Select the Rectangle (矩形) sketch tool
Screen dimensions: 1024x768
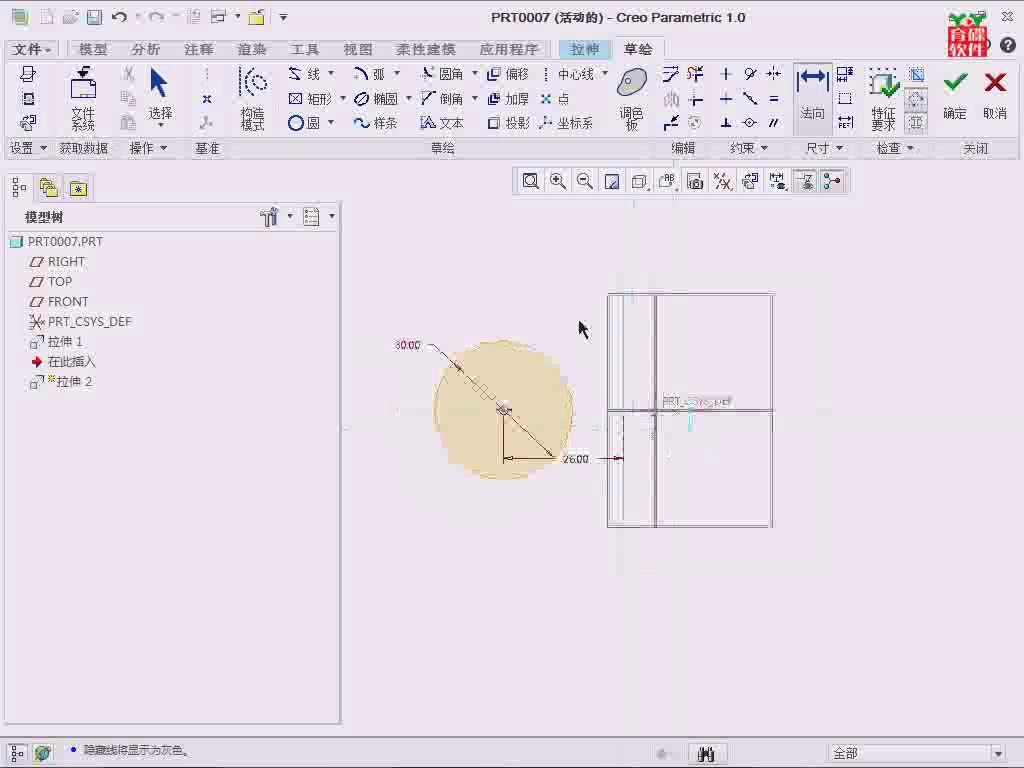click(x=311, y=99)
